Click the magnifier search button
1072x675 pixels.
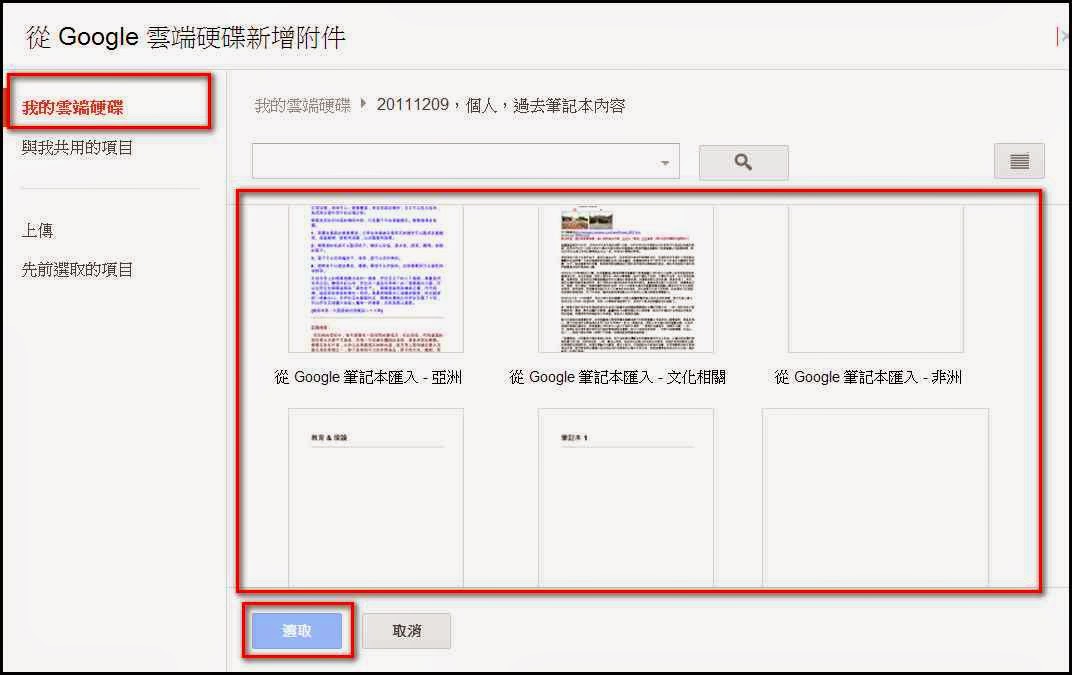pyautogui.click(x=743, y=162)
